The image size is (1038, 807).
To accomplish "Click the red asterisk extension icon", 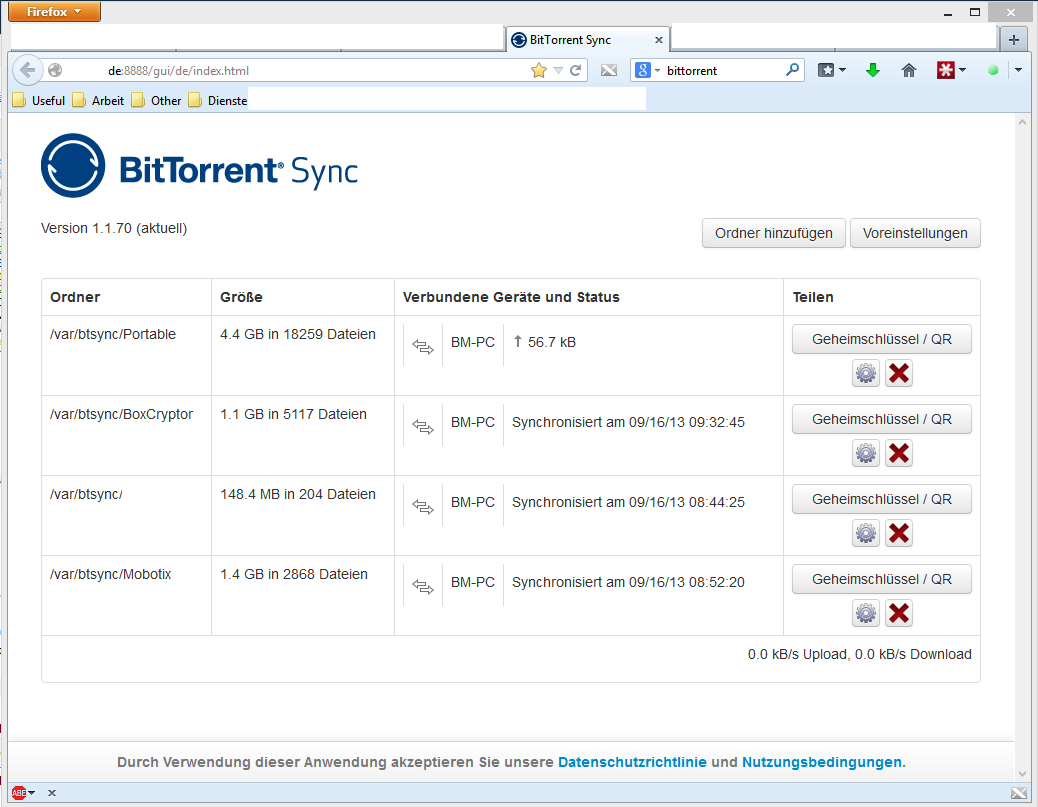I will 945,70.
